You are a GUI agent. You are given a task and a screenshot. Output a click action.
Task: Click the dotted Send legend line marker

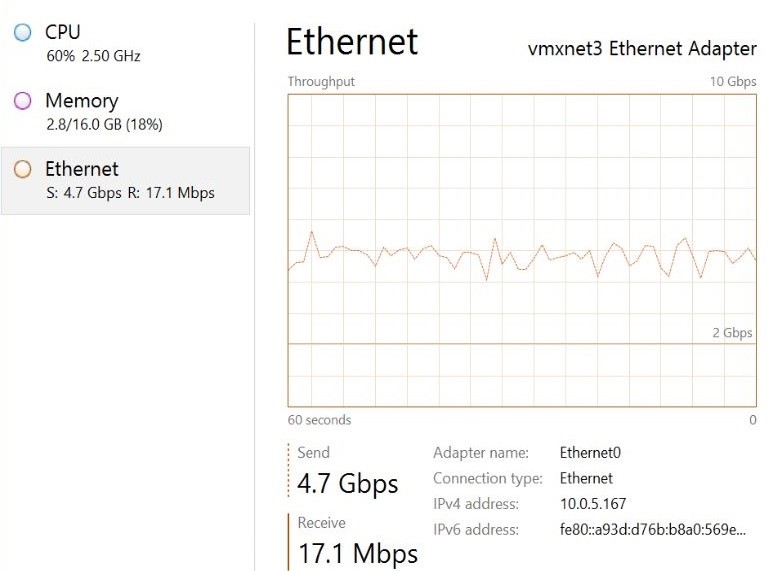pyautogui.click(x=288, y=470)
